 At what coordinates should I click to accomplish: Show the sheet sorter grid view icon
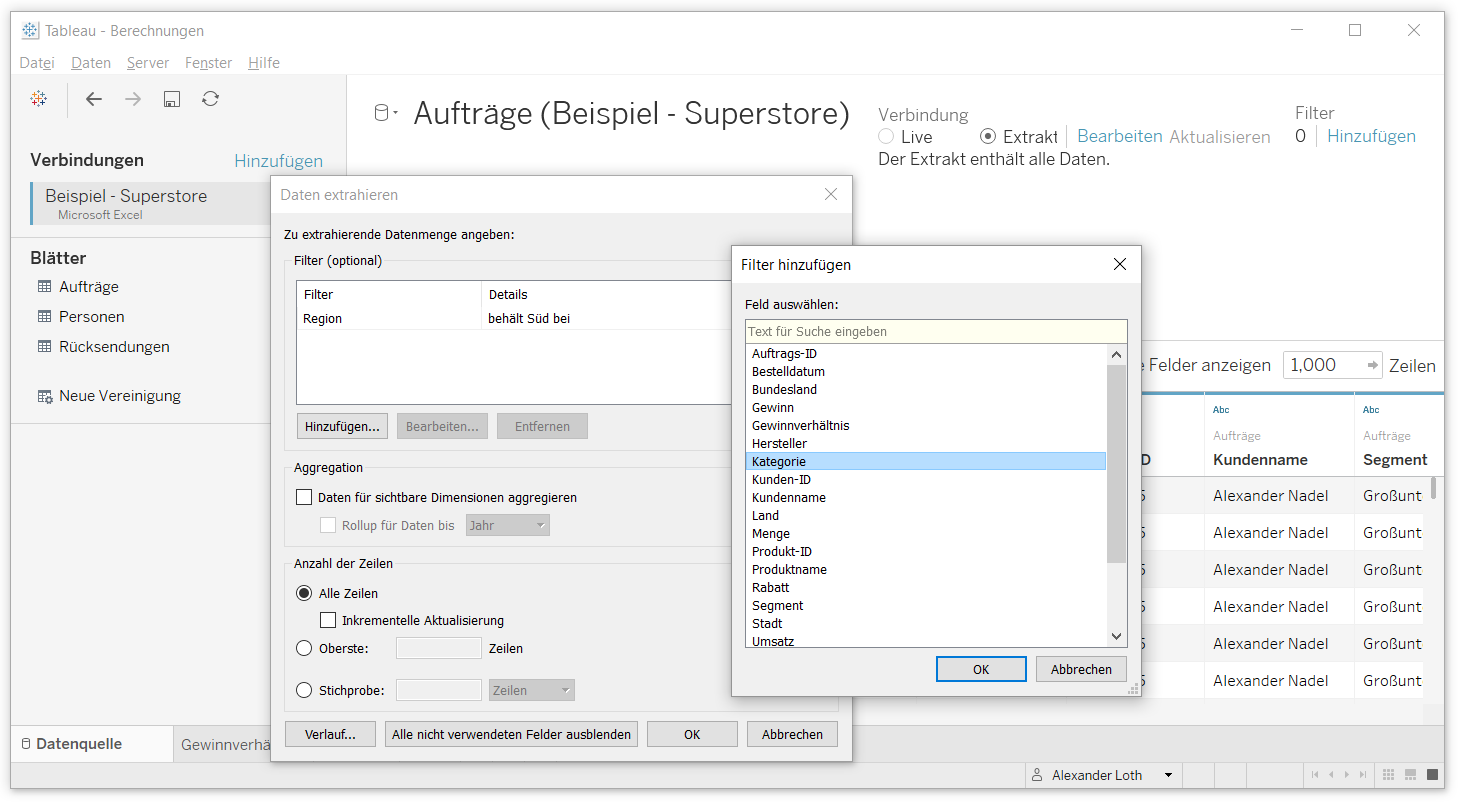click(1389, 775)
